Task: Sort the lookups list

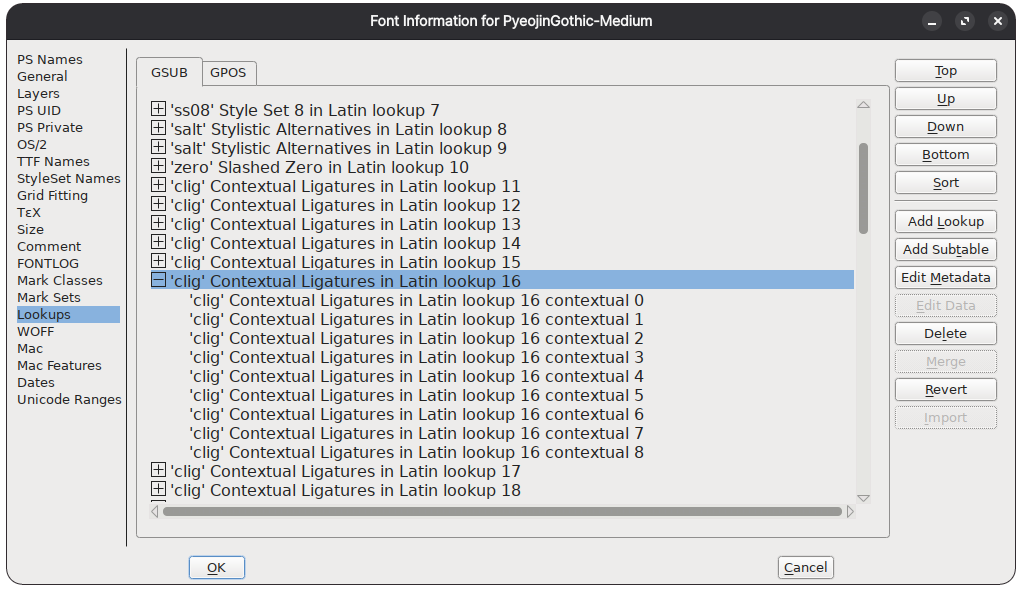Action: coord(945,183)
